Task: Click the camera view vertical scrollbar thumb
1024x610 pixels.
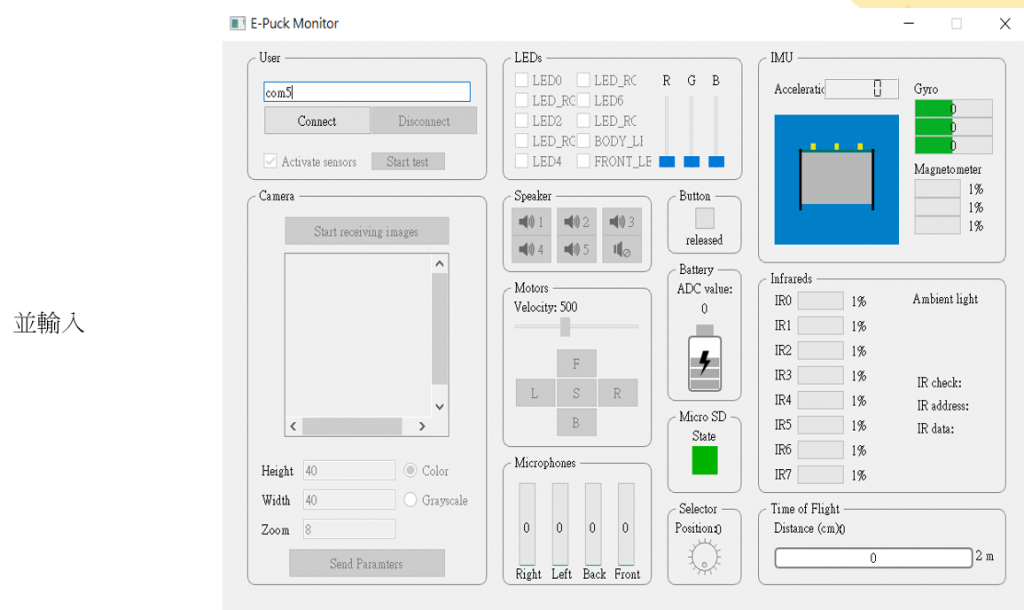Action: 440,329
